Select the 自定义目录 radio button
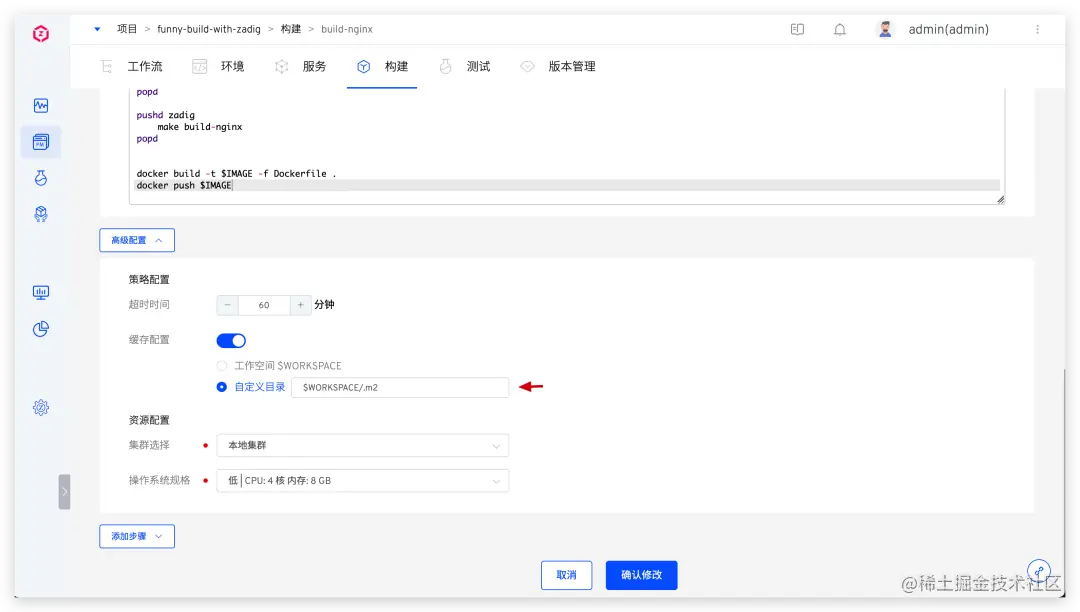Screen dimensions: 1080x612 [221, 387]
